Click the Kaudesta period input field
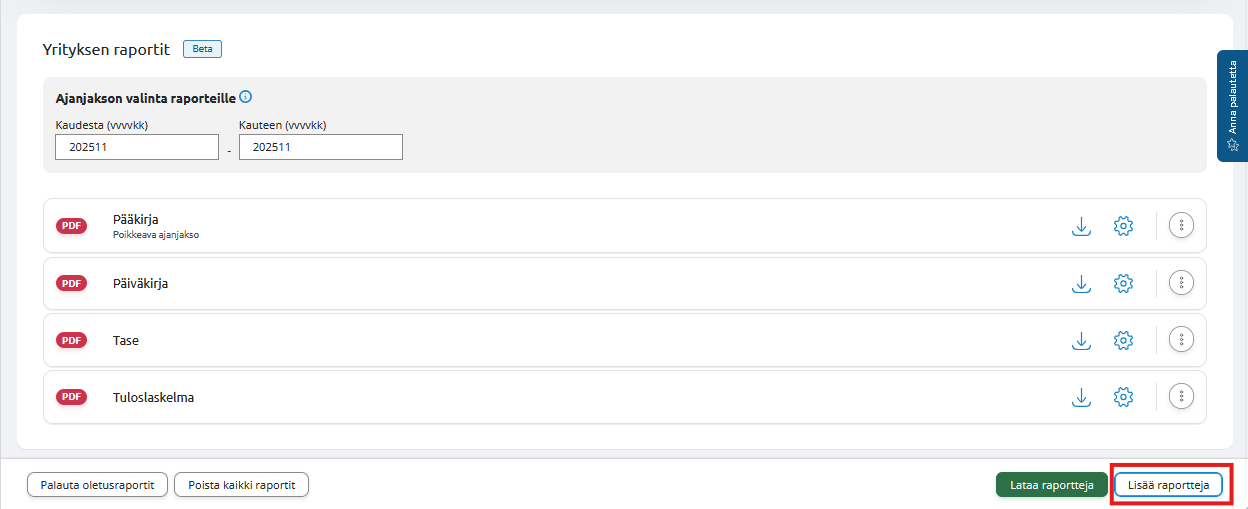This screenshot has width=1248, height=509. point(136,147)
